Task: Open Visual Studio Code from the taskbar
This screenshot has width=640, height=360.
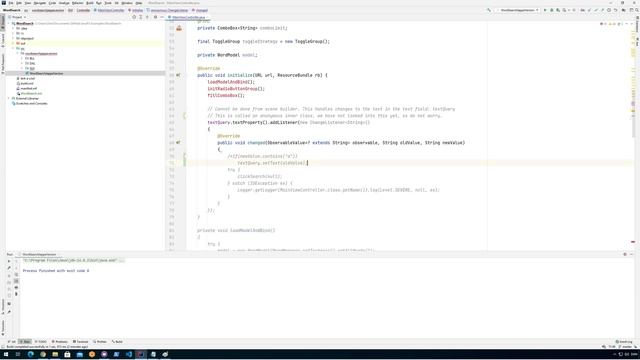Action: [x=129, y=354]
